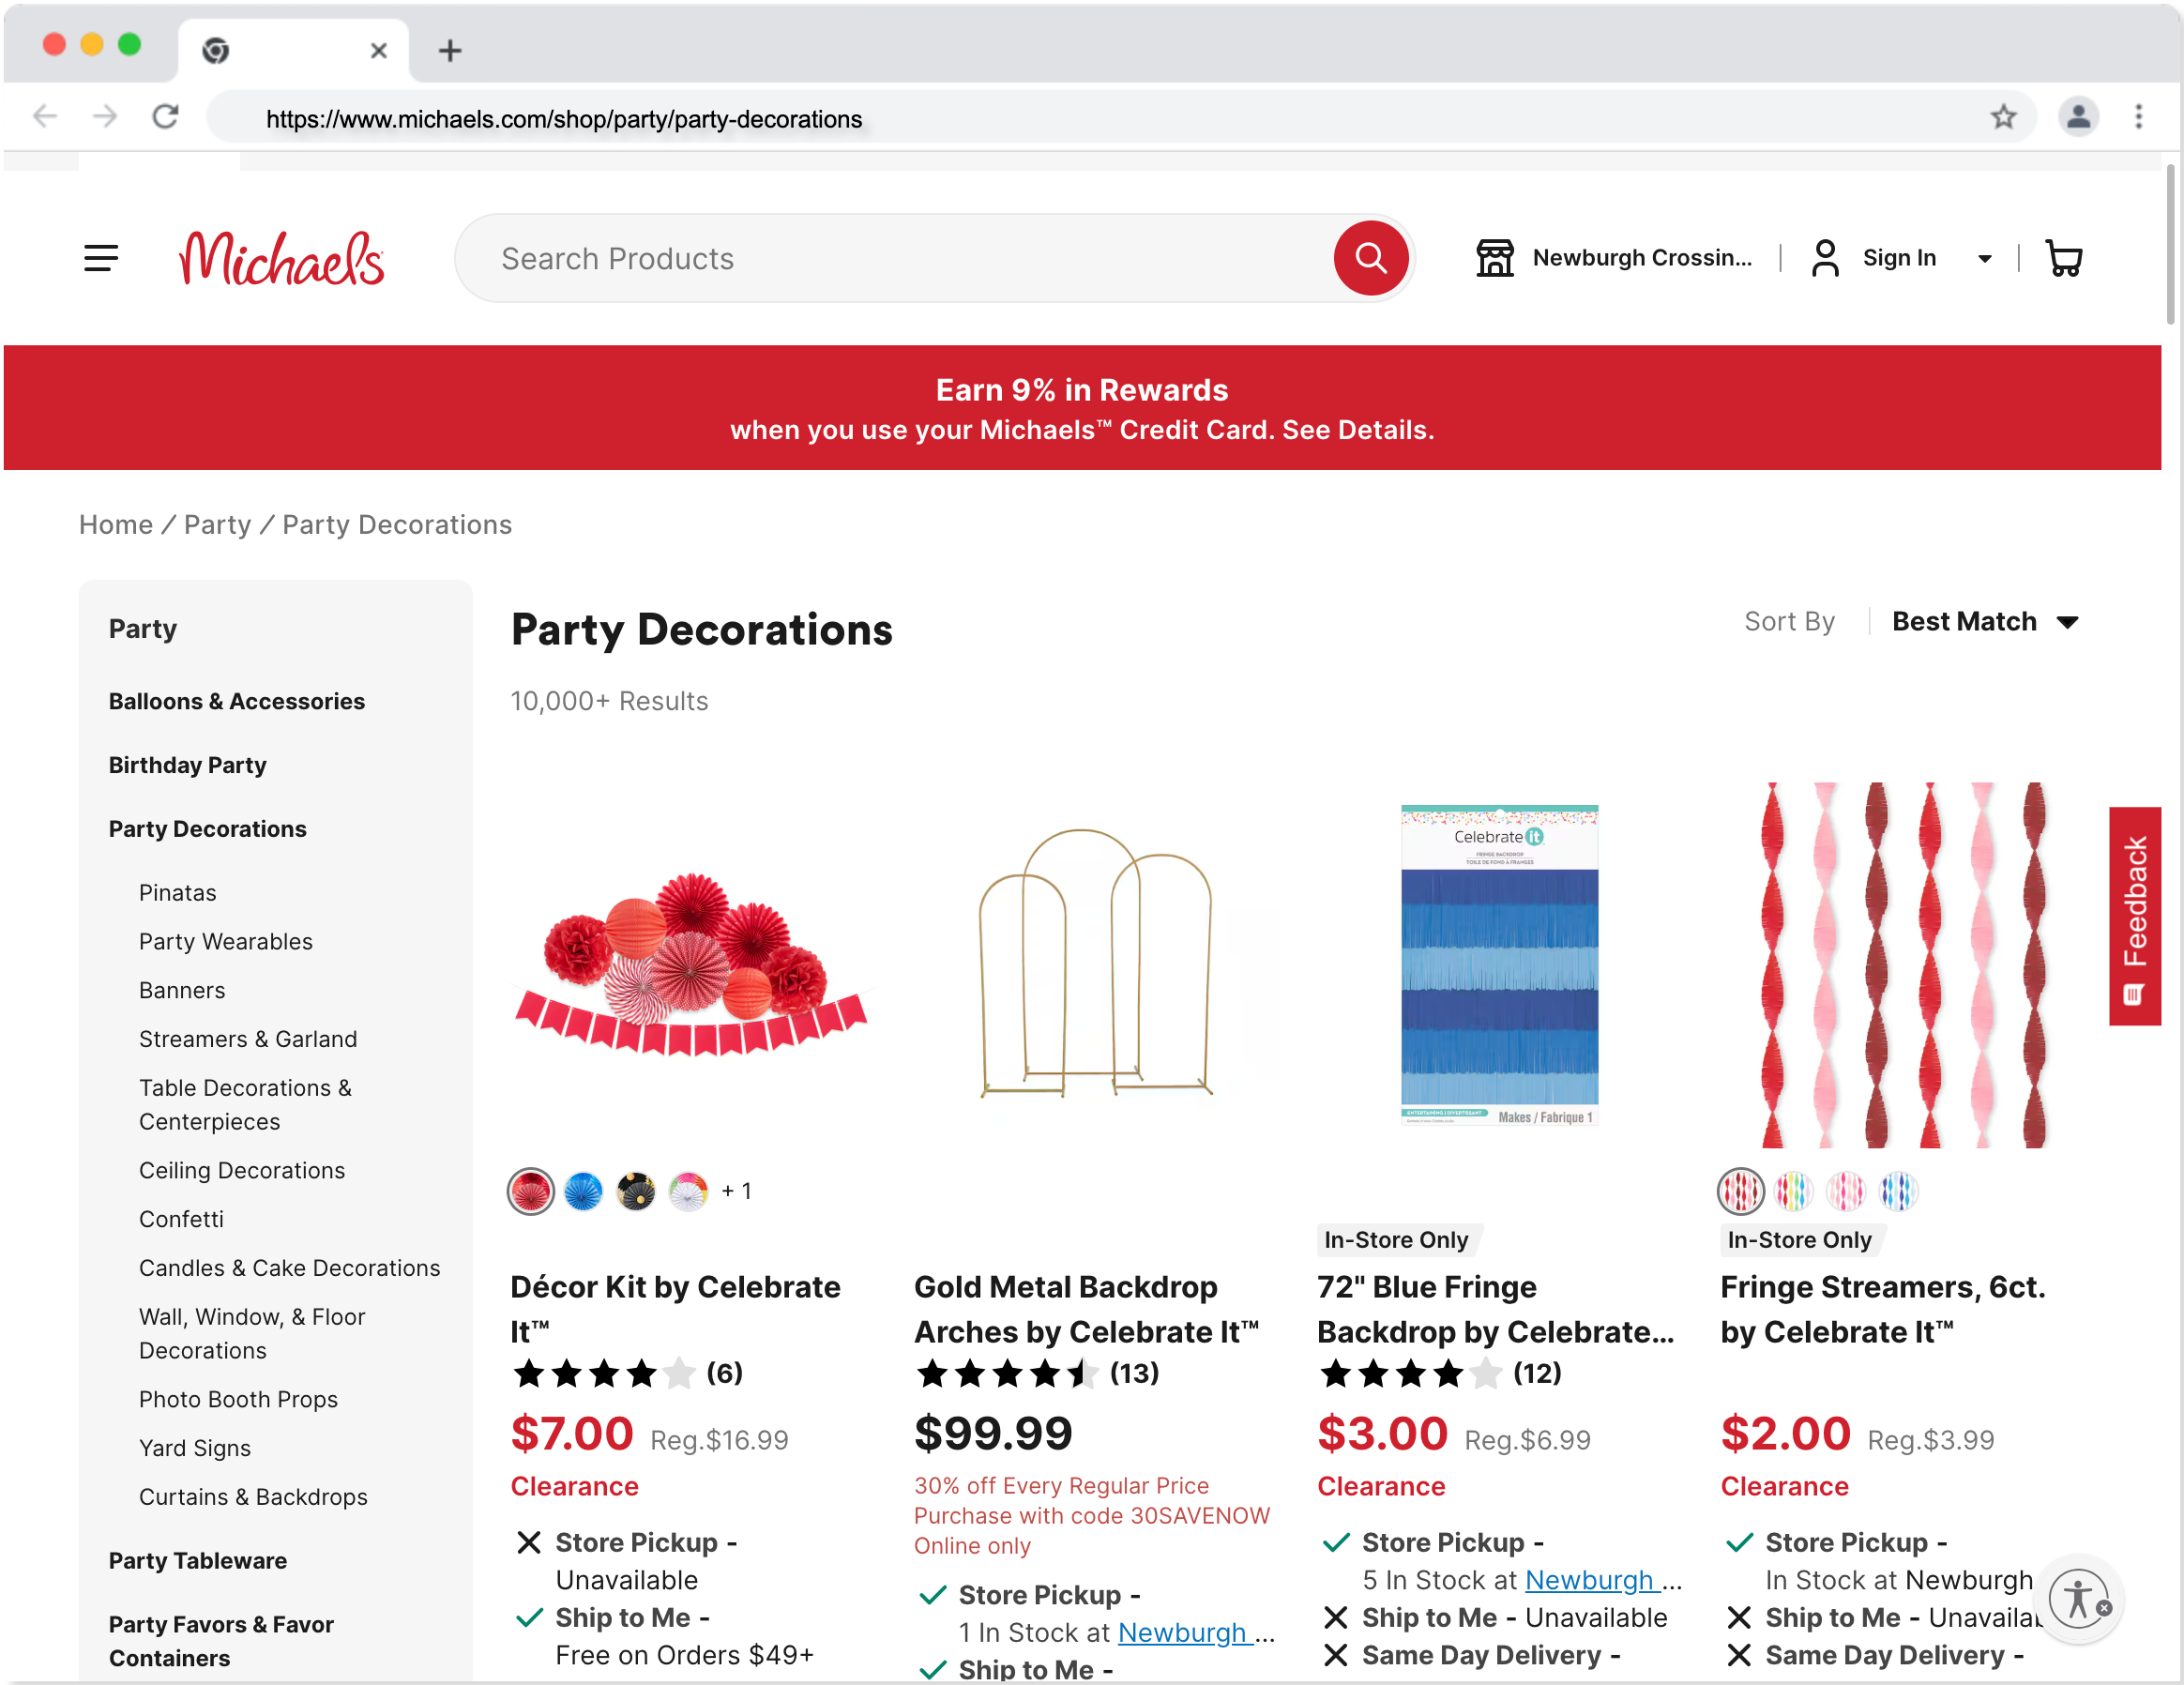Open the accessibility options button
This screenshot has width=2184, height=1685.
click(2078, 1598)
